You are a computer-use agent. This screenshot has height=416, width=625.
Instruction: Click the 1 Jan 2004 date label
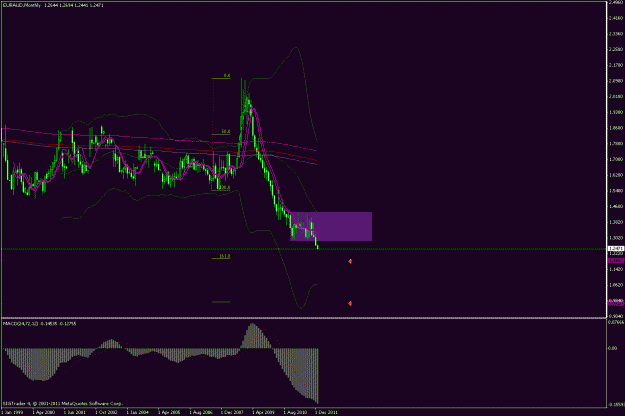click(138, 412)
